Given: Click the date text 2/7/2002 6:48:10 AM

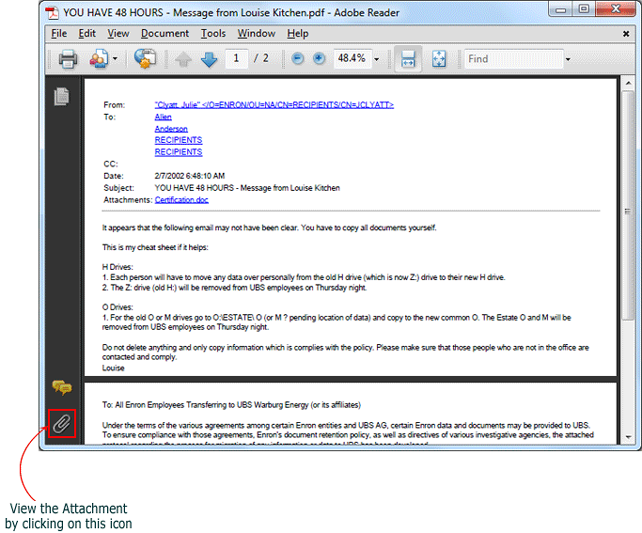Looking at the screenshot, I should 190,176.
